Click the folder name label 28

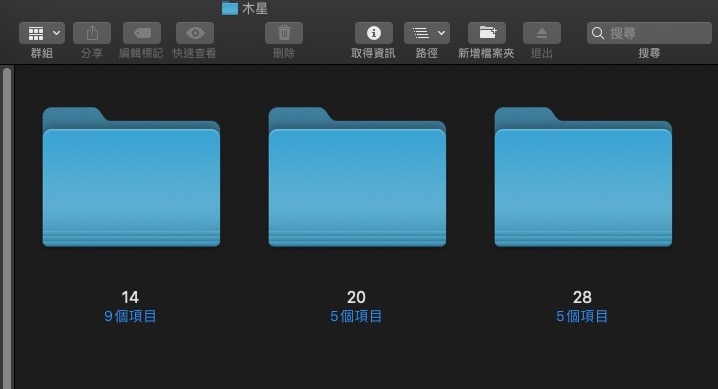[x=582, y=297]
